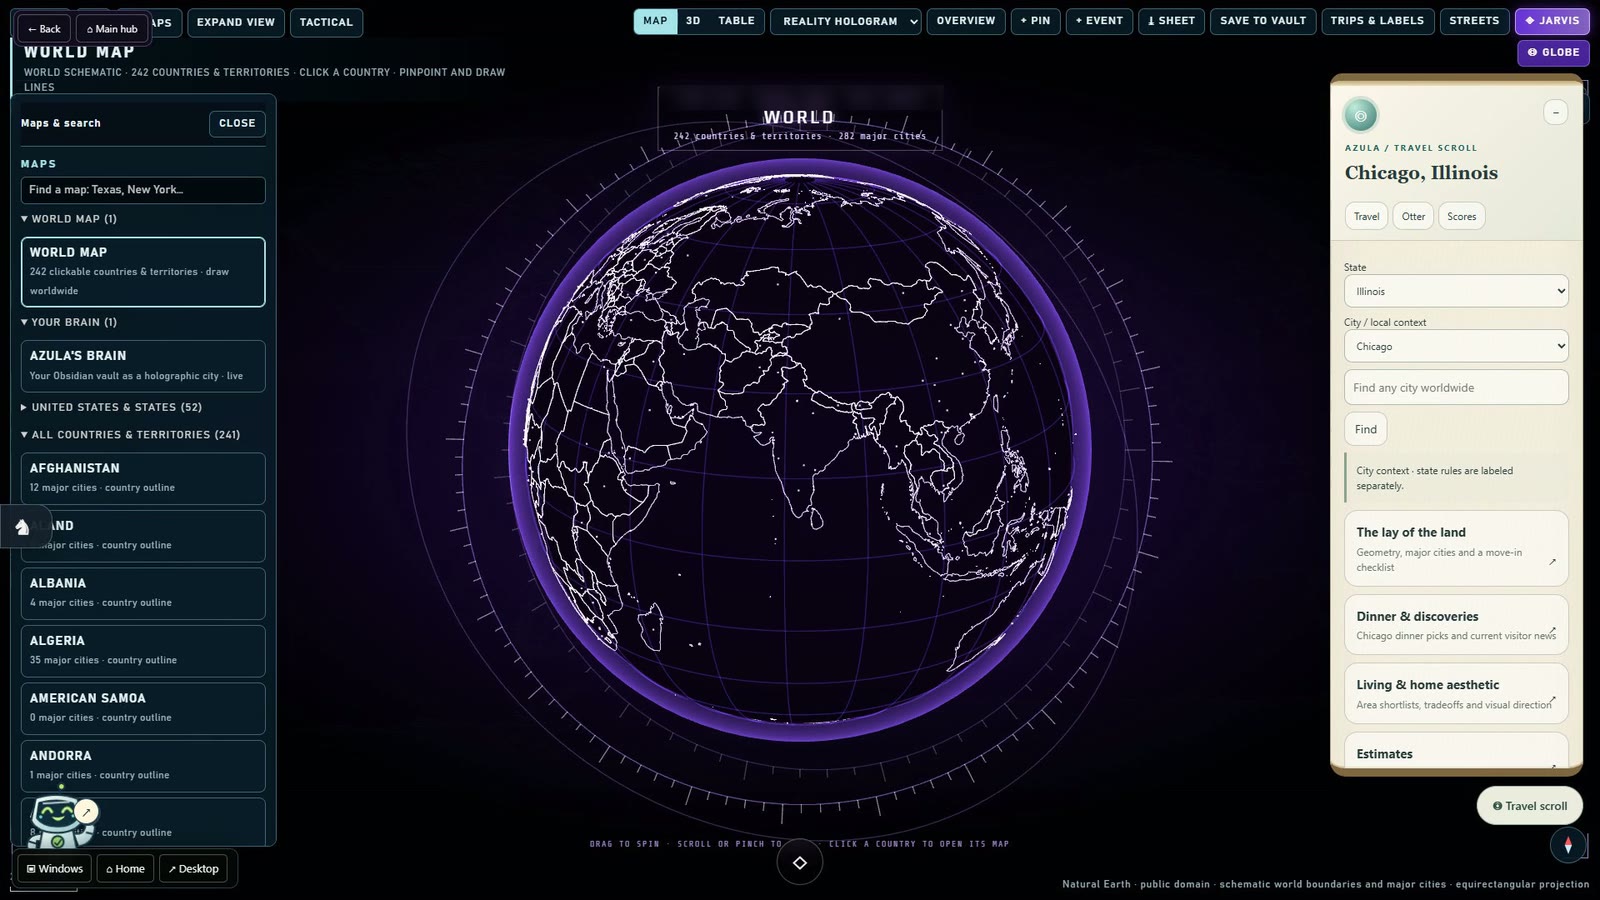Open the City dropdown showing Chicago
The height and width of the screenshot is (900, 1600).
click(1456, 346)
